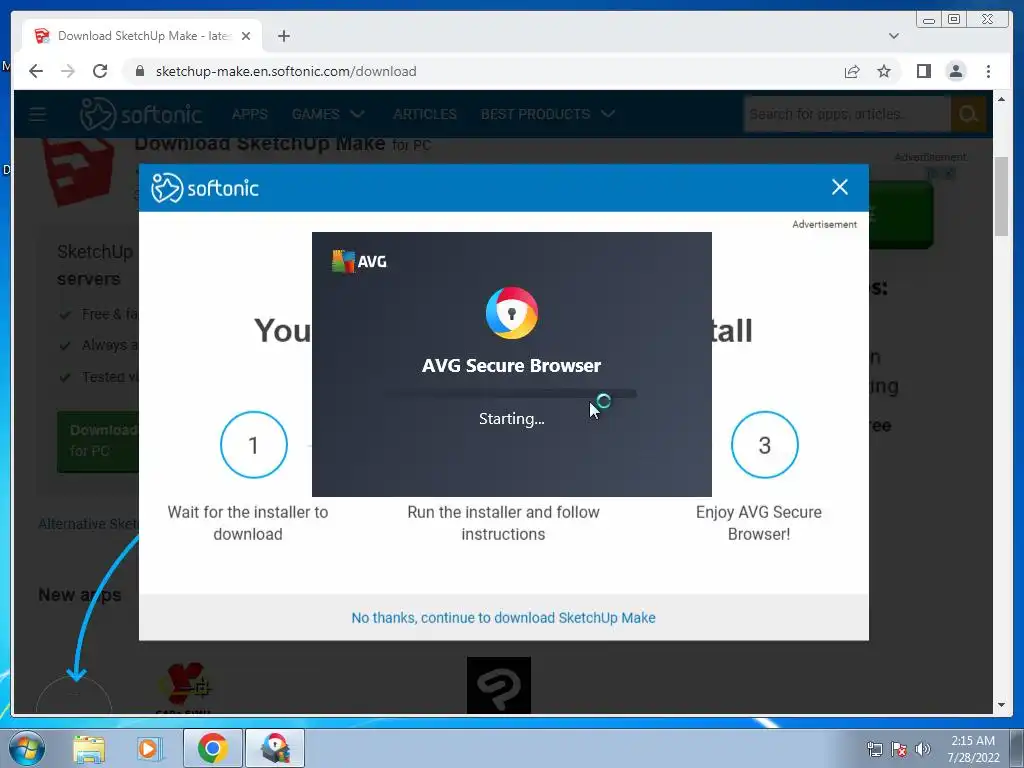The width and height of the screenshot is (1024, 768).
Task: Click the Advertisement label in popup
Action: [x=824, y=224]
